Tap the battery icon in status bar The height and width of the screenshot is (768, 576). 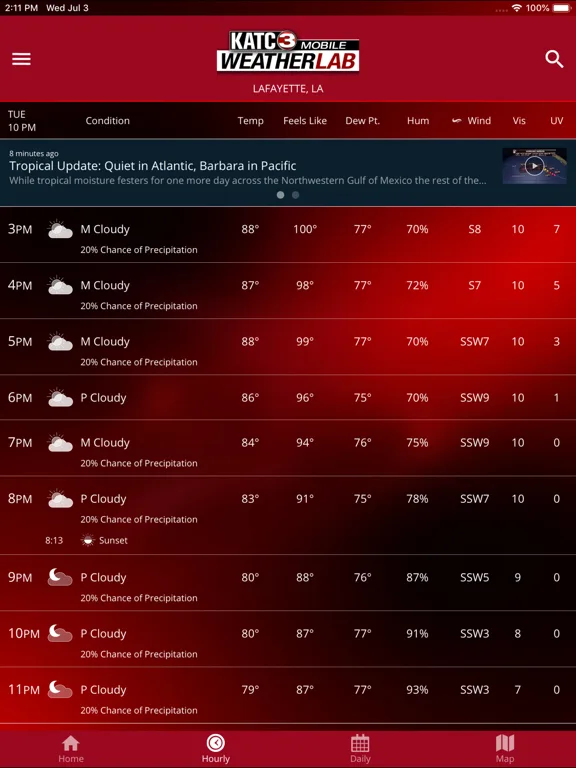click(x=562, y=8)
